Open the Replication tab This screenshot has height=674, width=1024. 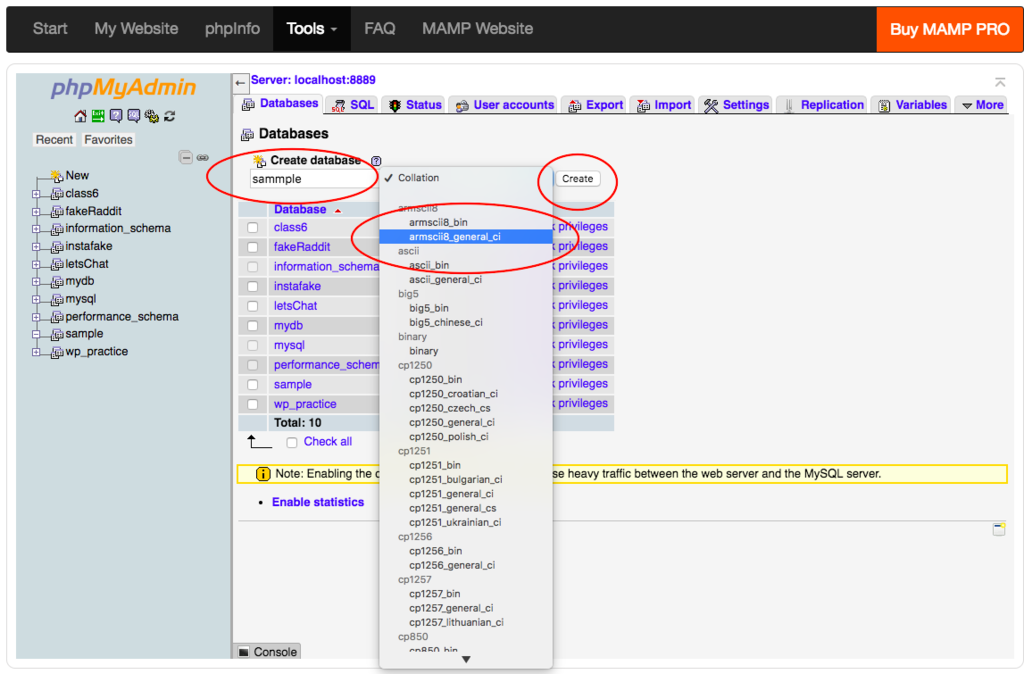823,105
